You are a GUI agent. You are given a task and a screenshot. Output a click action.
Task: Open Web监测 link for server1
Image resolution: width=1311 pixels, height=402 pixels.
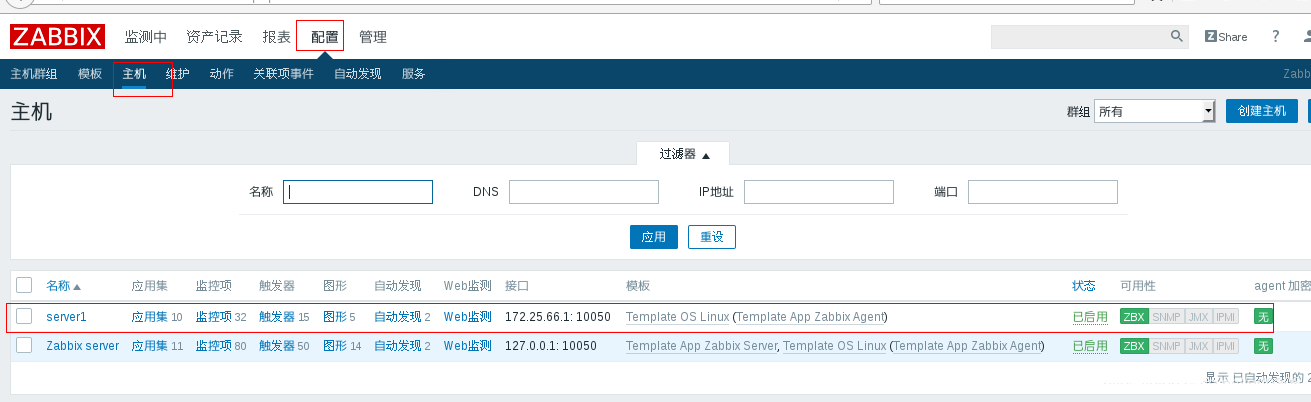click(468, 317)
